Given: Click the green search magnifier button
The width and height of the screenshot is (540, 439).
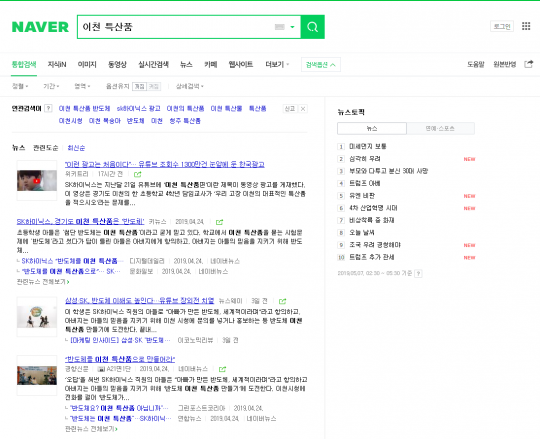Looking at the screenshot, I should pyautogui.click(x=312, y=27).
